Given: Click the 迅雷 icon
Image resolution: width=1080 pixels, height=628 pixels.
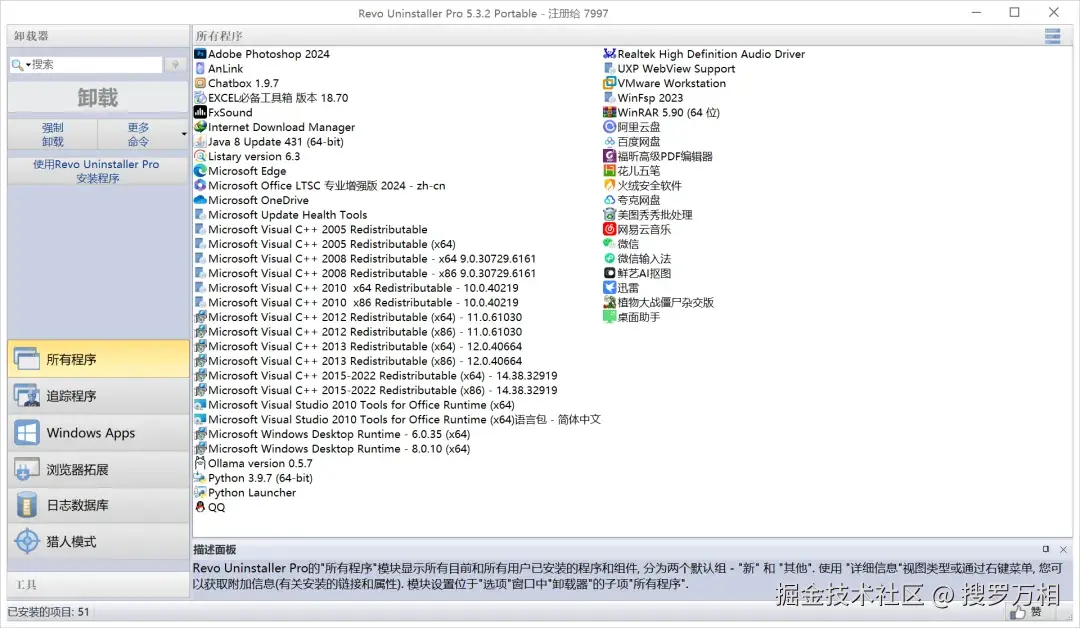Looking at the screenshot, I should (609, 288).
